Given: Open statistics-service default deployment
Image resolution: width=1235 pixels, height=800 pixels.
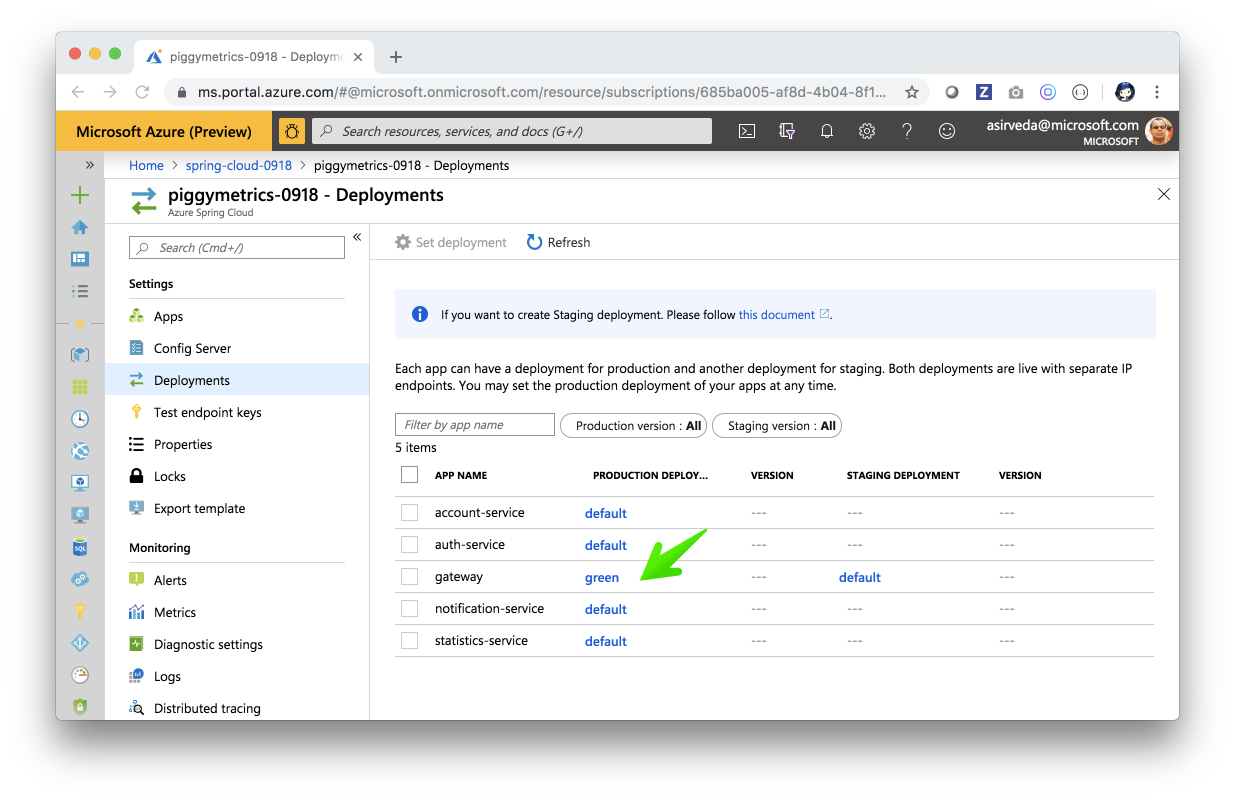Looking at the screenshot, I should [x=606, y=641].
